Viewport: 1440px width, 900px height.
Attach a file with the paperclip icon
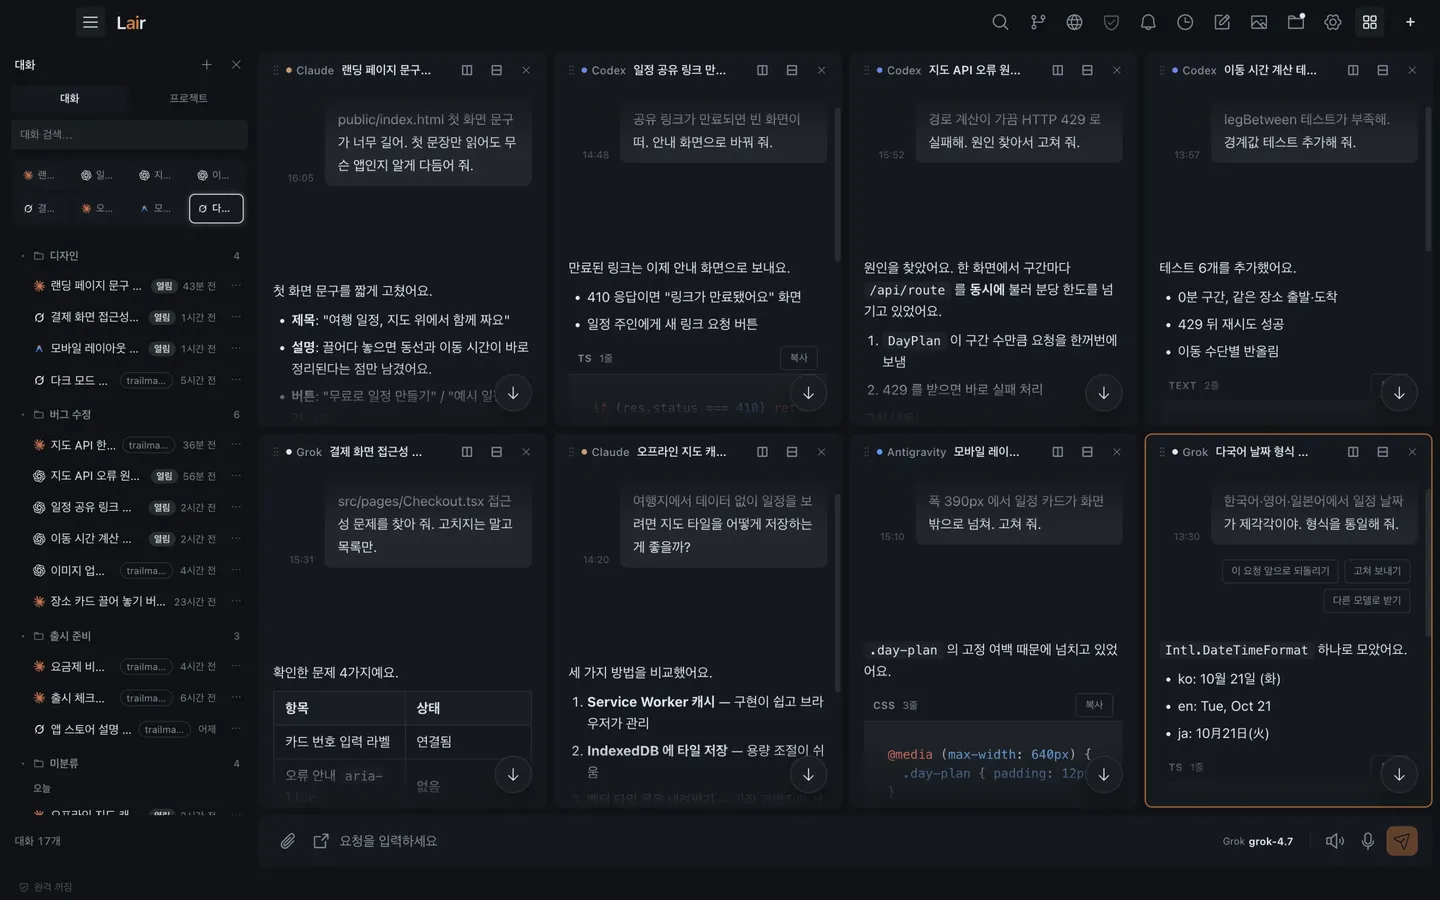(x=288, y=841)
